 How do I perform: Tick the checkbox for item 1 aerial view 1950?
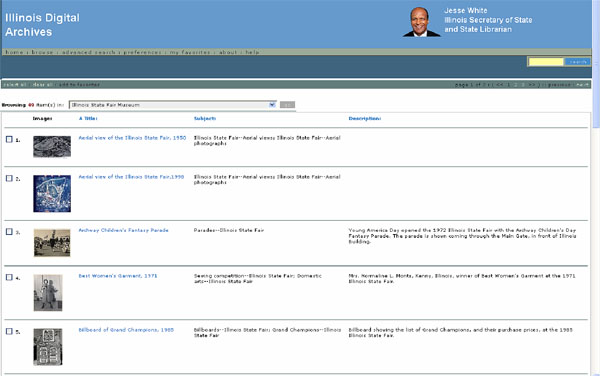[9, 139]
